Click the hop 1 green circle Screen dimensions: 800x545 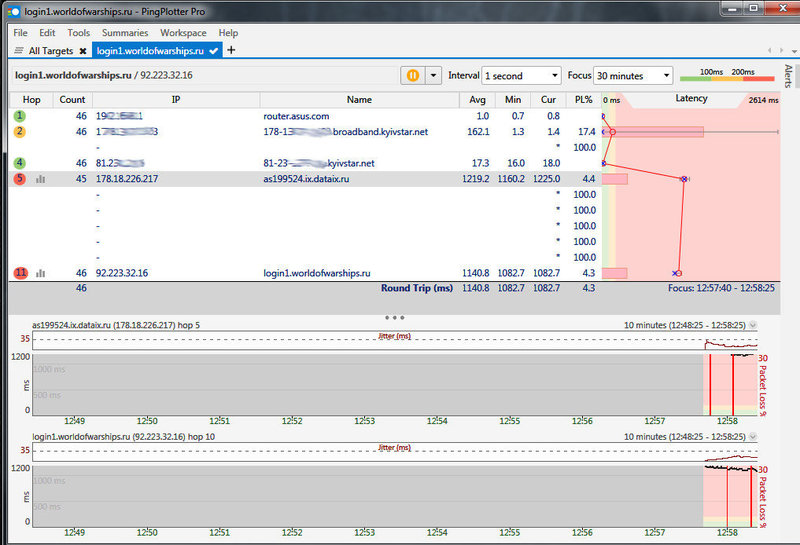click(x=19, y=116)
